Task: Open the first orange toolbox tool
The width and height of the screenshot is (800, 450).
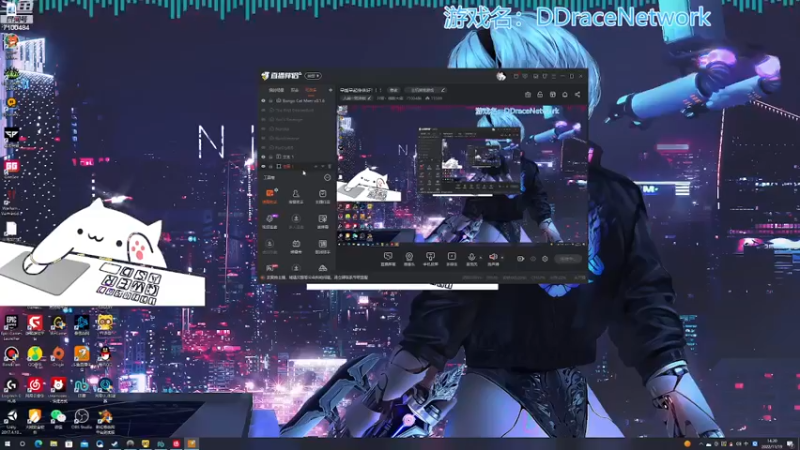Action: [270, 195]
